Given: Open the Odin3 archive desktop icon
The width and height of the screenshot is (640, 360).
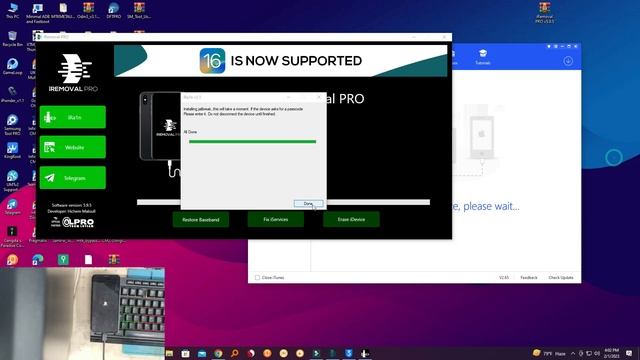Looking at the screenshot, I should [x=88, y=11].
